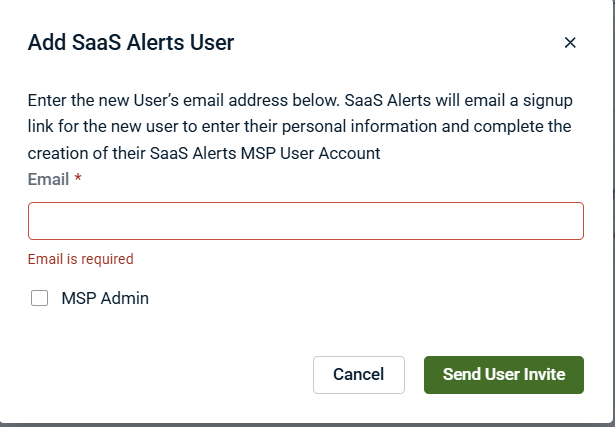
Task: Click the word "Cancel" on the white button
Action: (x=358, y=375)
